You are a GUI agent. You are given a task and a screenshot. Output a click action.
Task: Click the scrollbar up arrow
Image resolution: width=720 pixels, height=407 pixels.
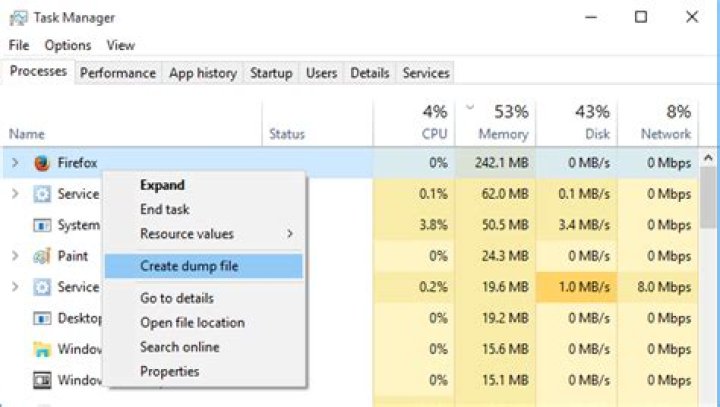pyautogui.click(x=708, y=158)
